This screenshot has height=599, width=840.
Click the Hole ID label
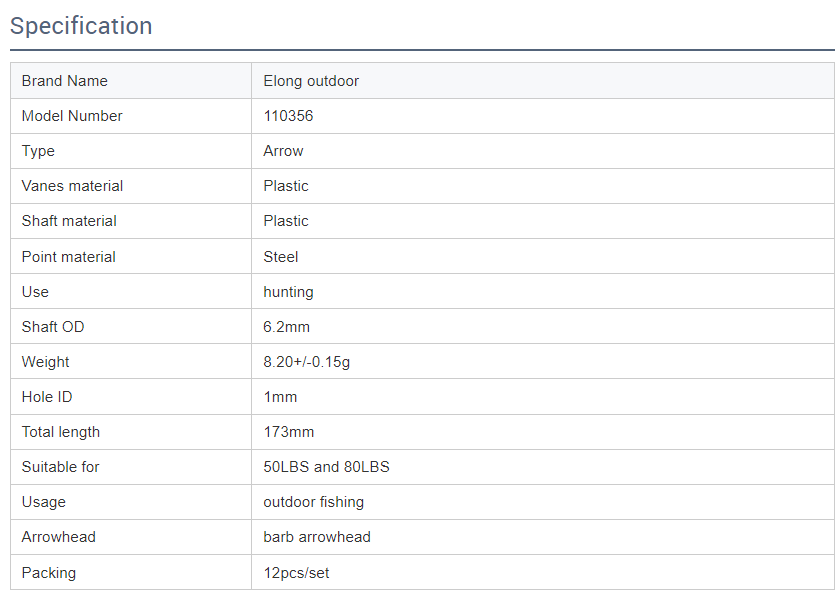tap(47, 397)
